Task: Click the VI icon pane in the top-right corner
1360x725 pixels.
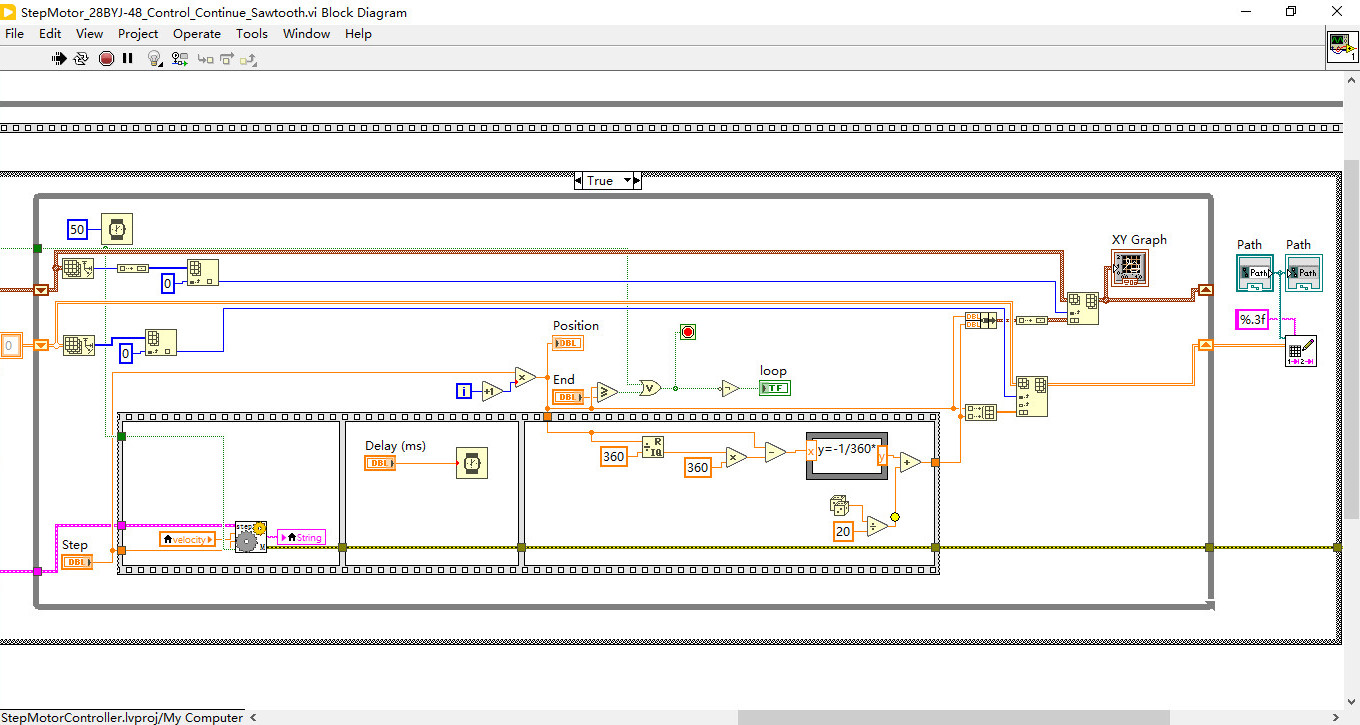Action: coord(1342,47)
